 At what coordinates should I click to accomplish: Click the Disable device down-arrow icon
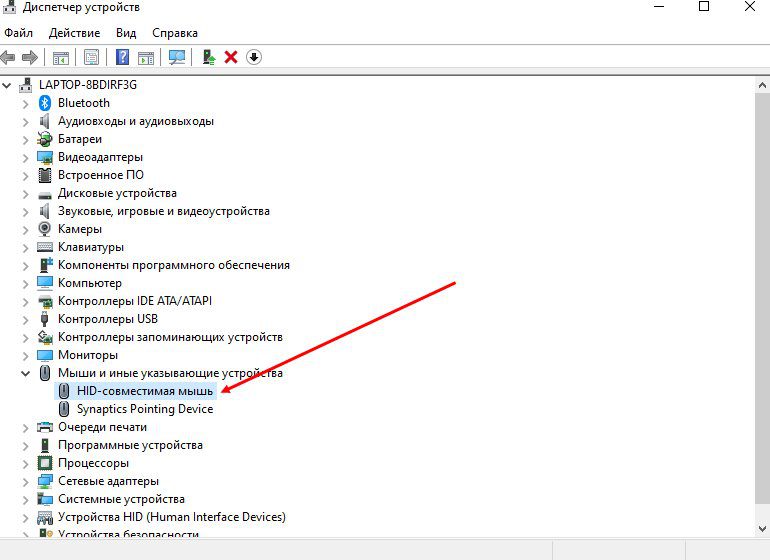254,57
